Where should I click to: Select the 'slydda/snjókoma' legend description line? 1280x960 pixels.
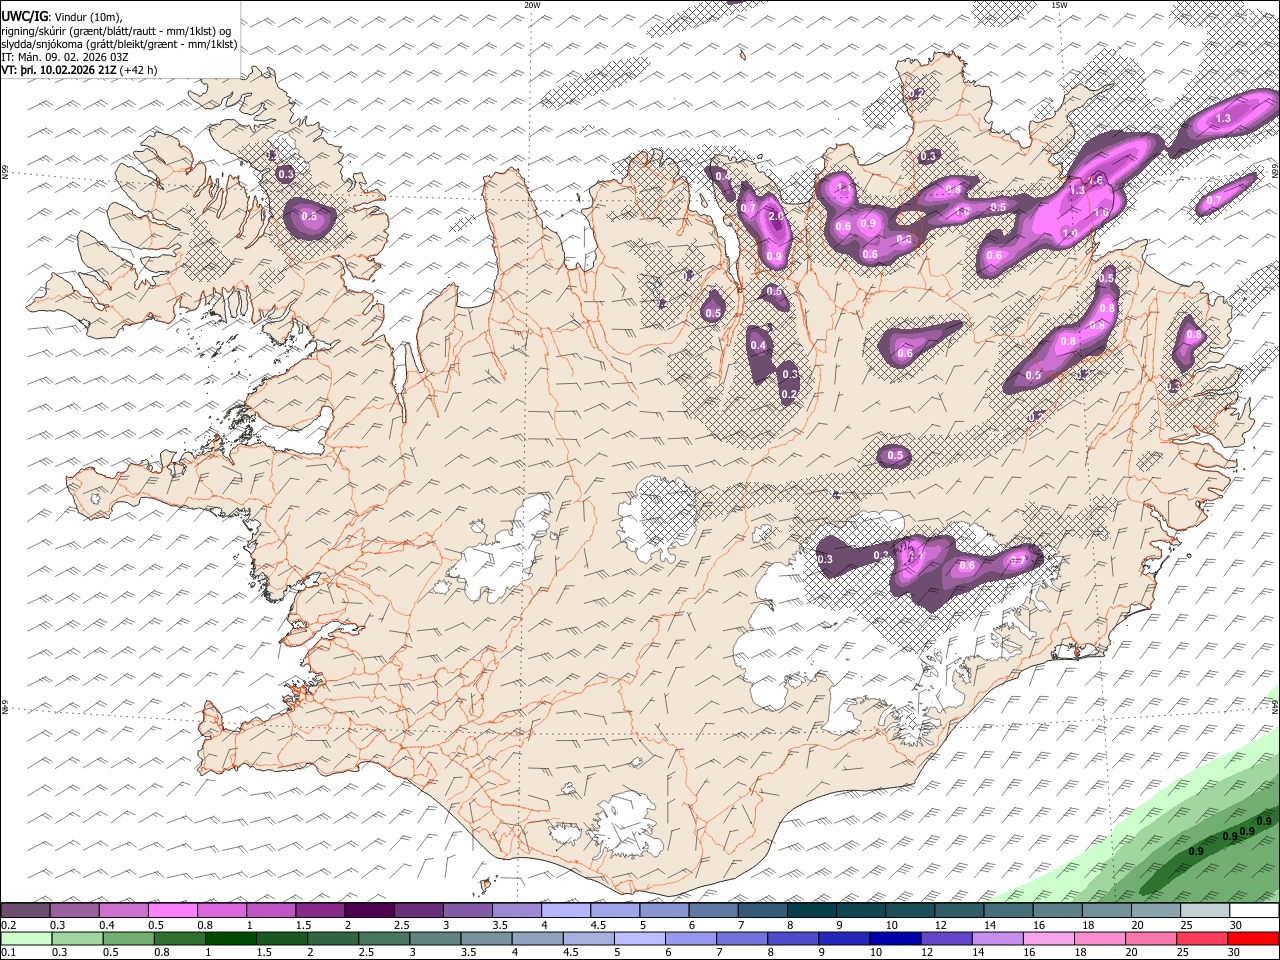(x=119, y=44)
